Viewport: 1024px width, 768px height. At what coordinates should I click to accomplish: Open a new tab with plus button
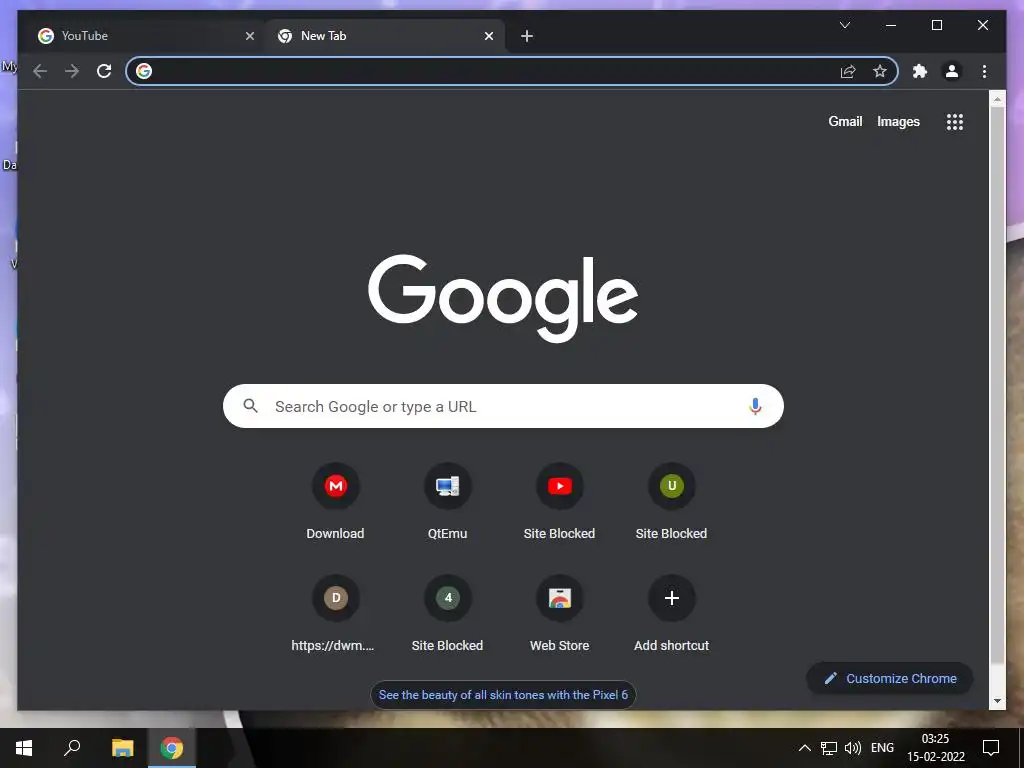click(527, 36)
